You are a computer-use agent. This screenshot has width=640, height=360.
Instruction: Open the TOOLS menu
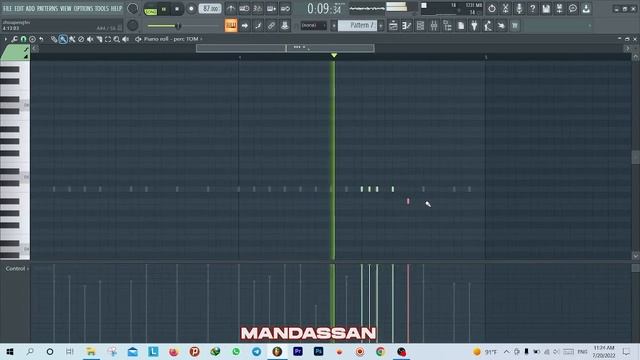[x=102, y=8]
